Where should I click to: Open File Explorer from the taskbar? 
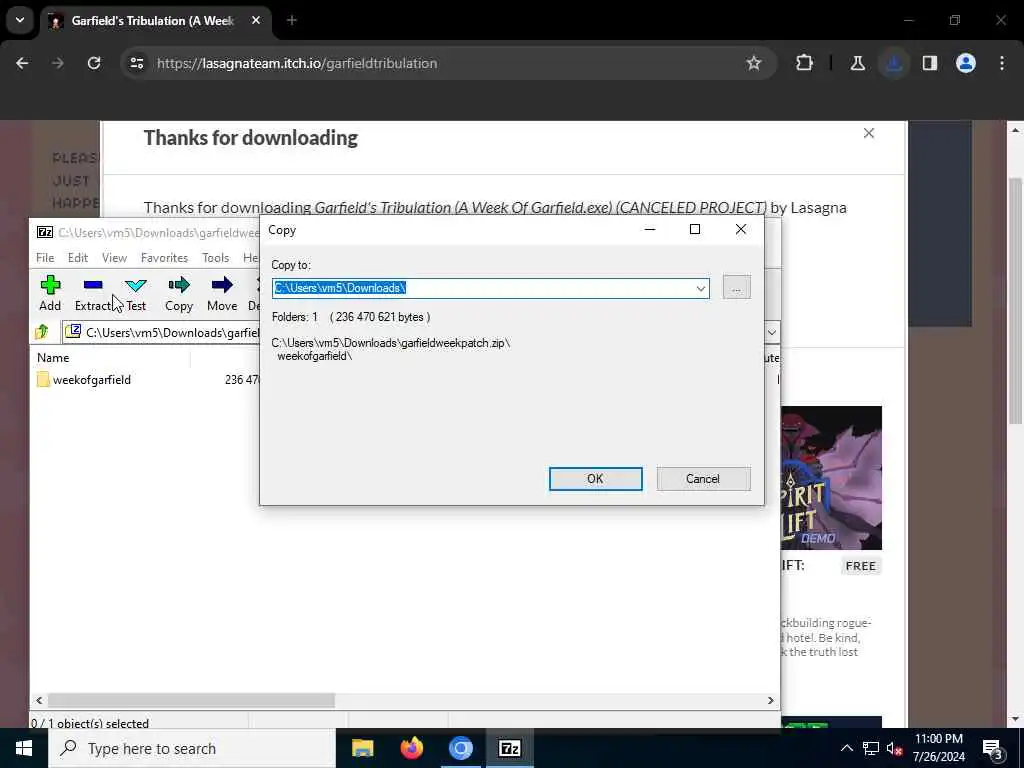point(362,748)
